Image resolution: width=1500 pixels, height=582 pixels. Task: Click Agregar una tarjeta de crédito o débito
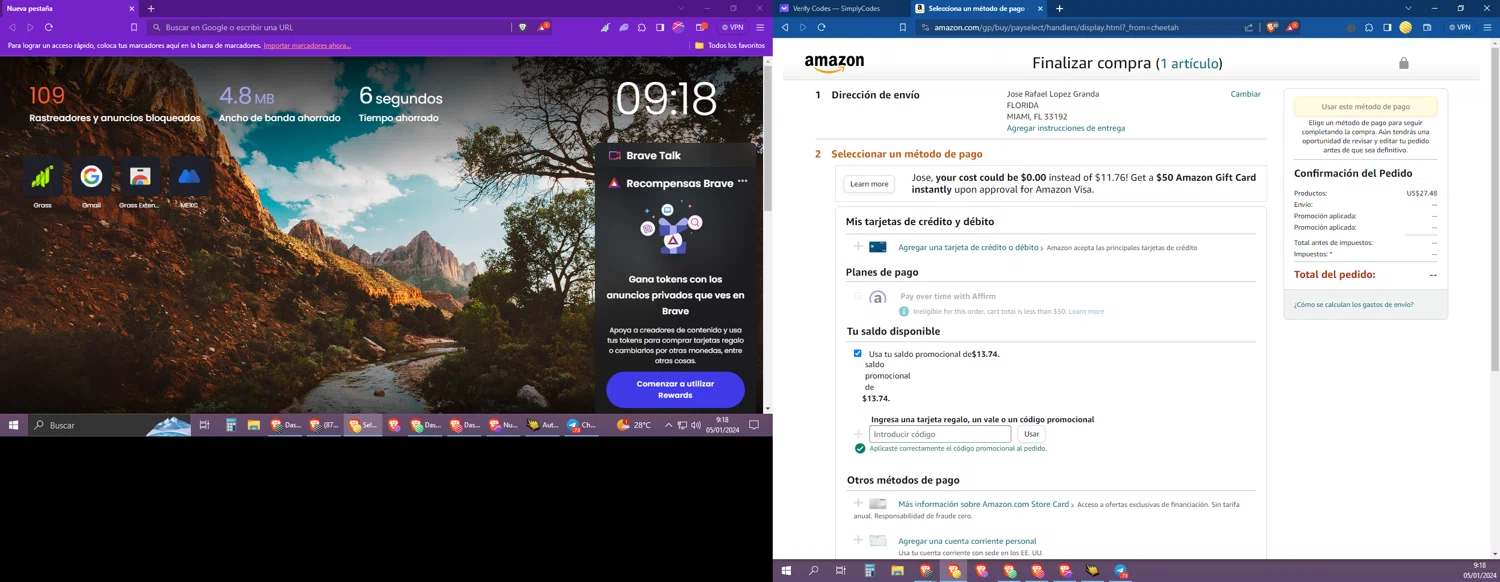point(968,247)
